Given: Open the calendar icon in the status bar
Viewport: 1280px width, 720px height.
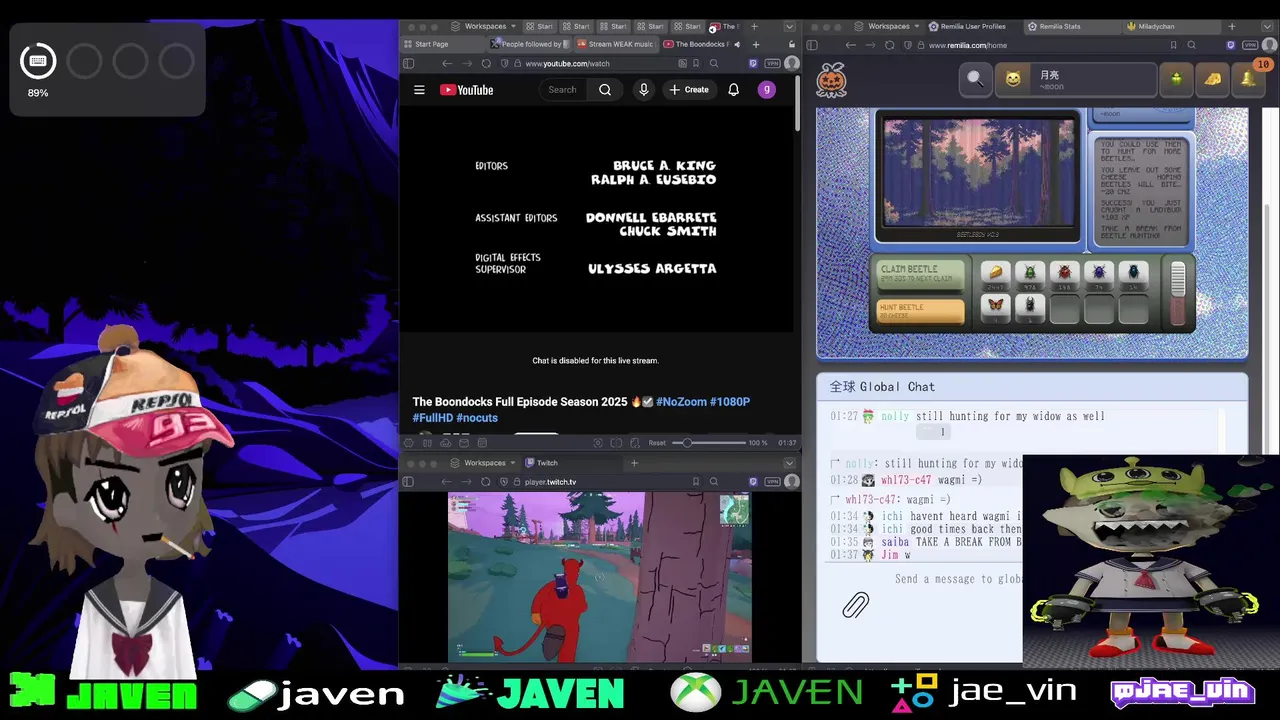Looking at the screenshot, I should point(483,443).
